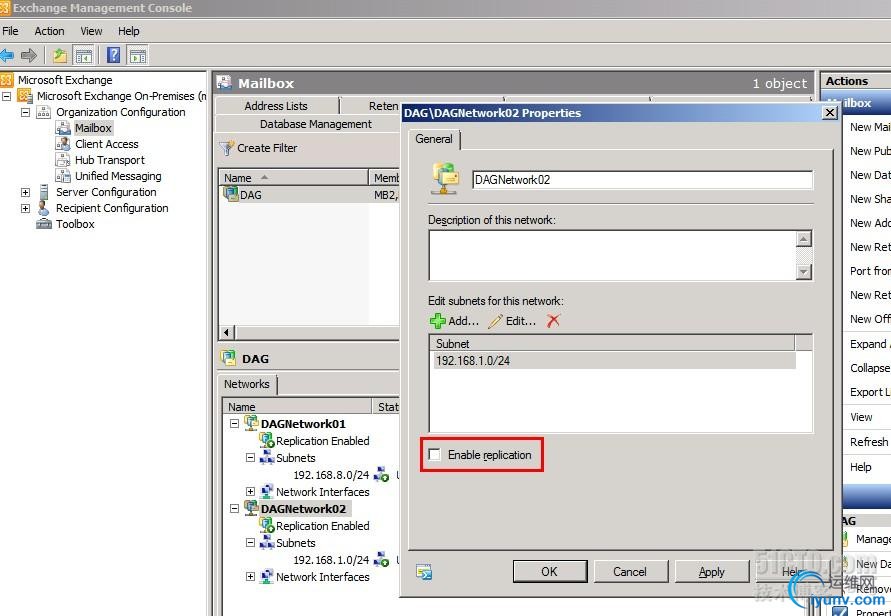
Task: Click the General tab in the Properties dialog
Action: pos(434,139)
